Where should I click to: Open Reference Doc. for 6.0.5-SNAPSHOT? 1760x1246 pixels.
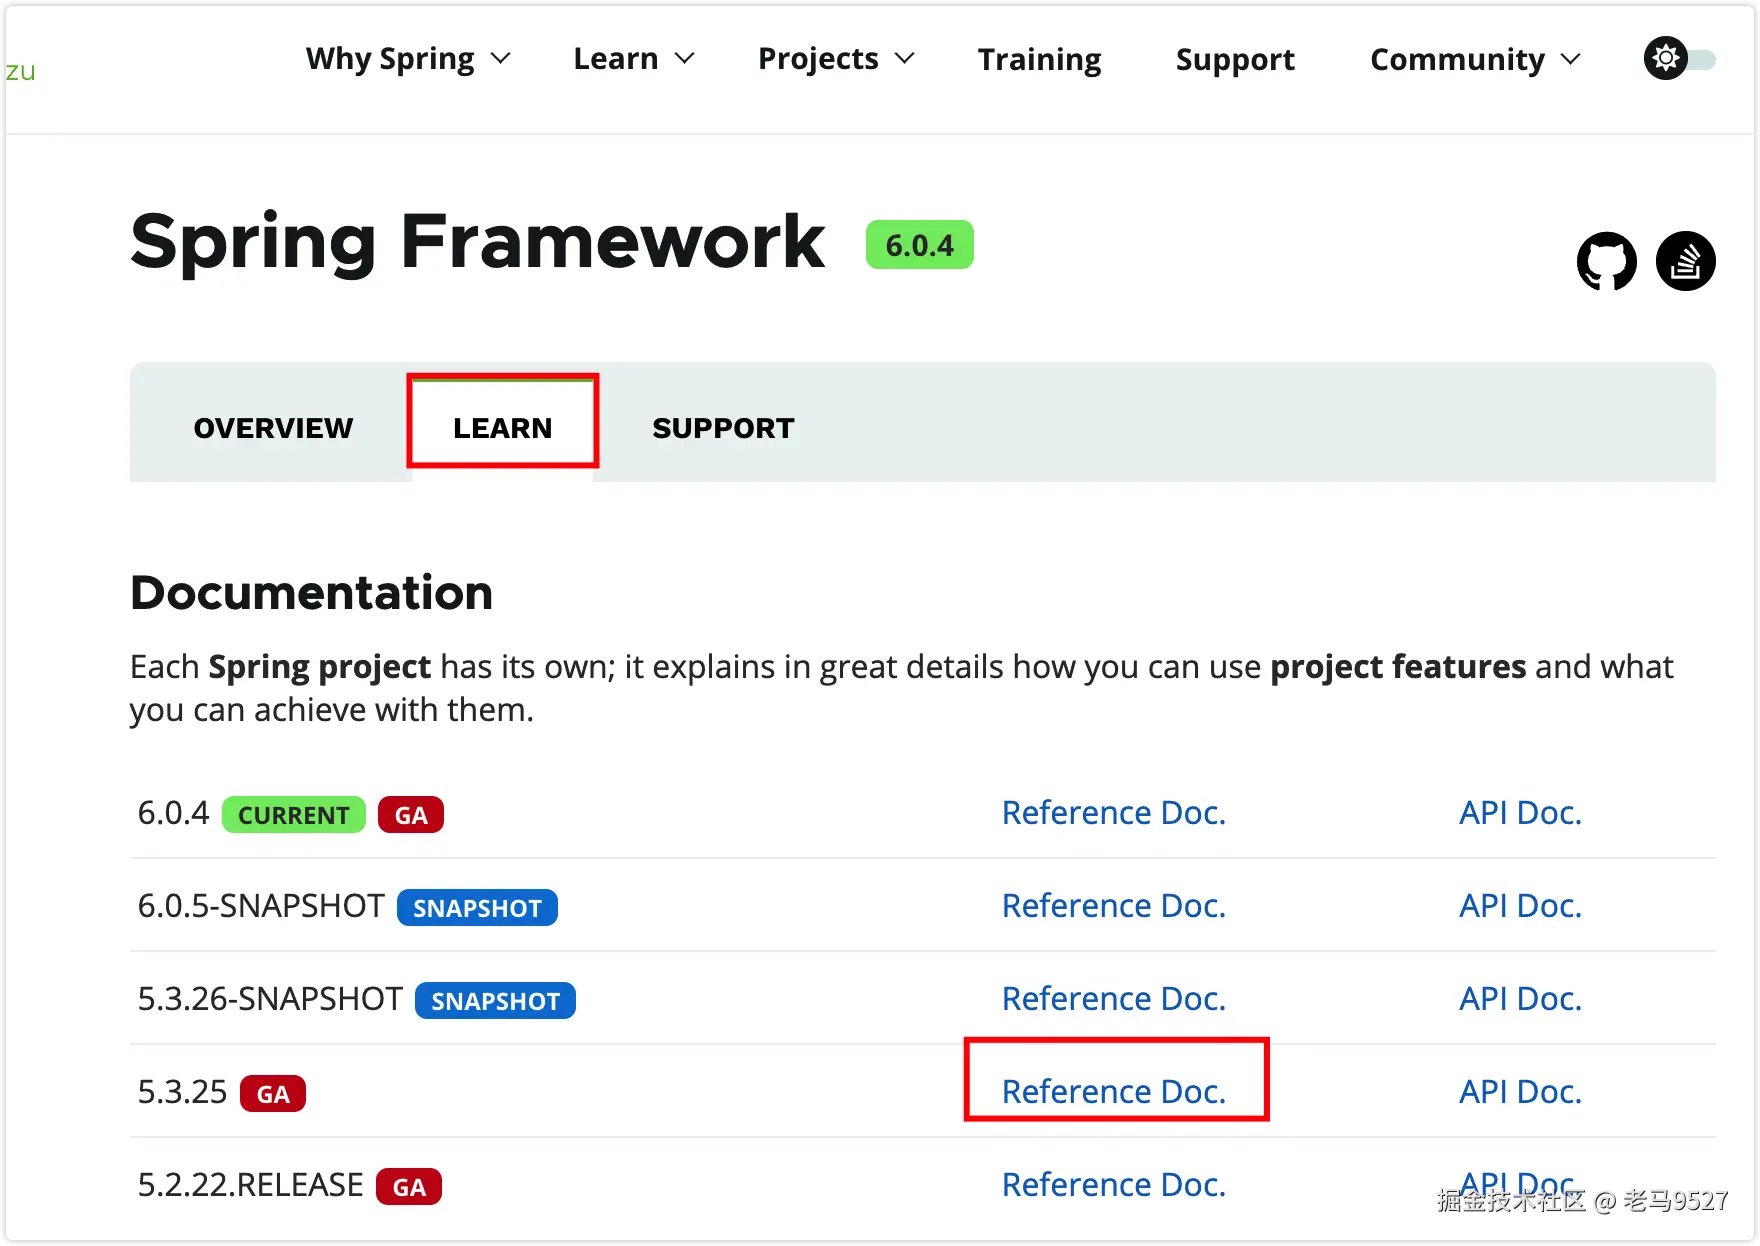click(1114, 906)
